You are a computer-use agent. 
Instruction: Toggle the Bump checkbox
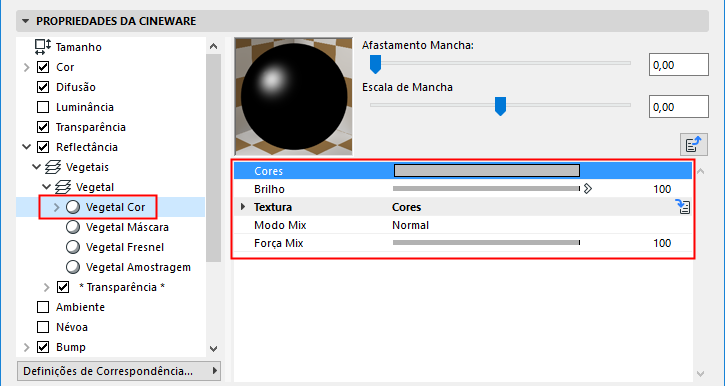(43, 347)
